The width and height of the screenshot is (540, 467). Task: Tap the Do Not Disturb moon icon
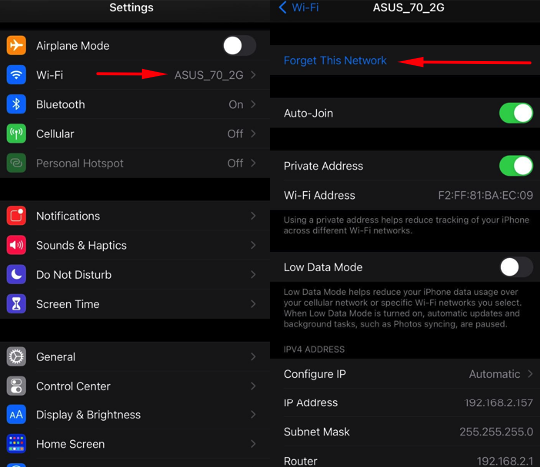point(16,274)
